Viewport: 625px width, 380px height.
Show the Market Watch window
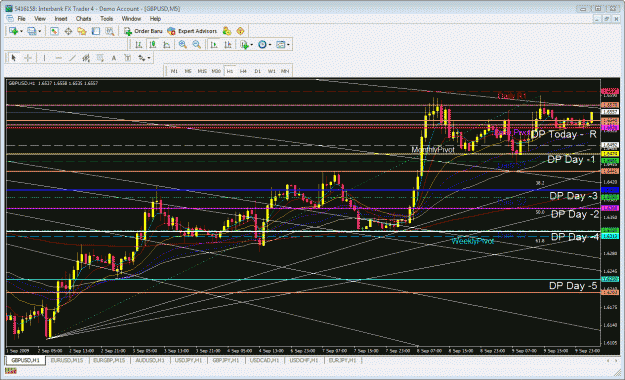55,31
